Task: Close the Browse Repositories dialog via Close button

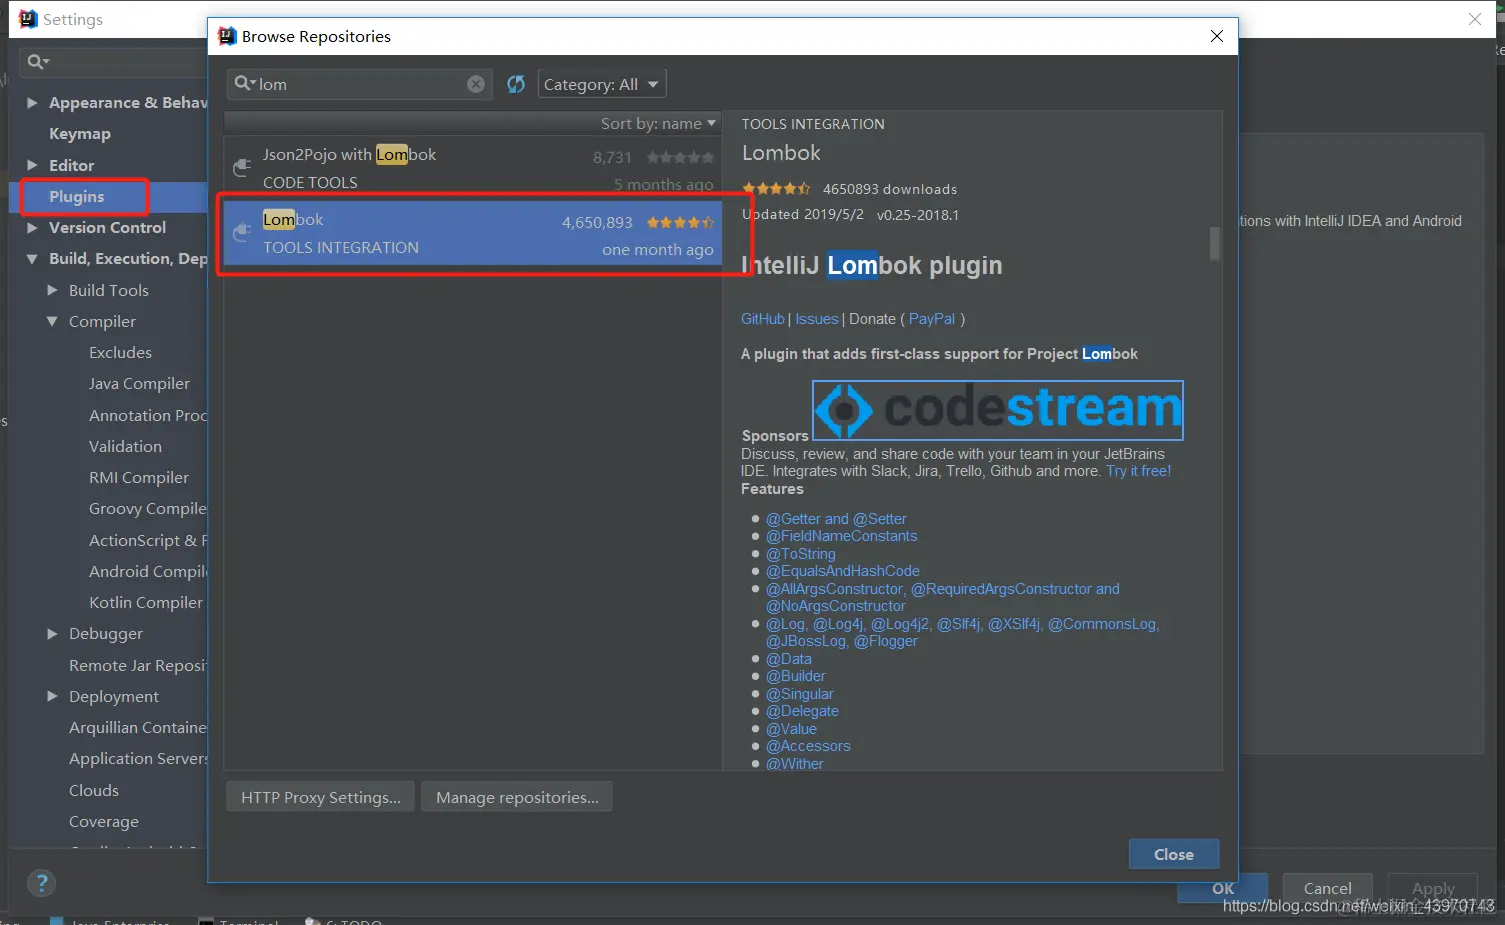Action: click(x=1174, y=854)
